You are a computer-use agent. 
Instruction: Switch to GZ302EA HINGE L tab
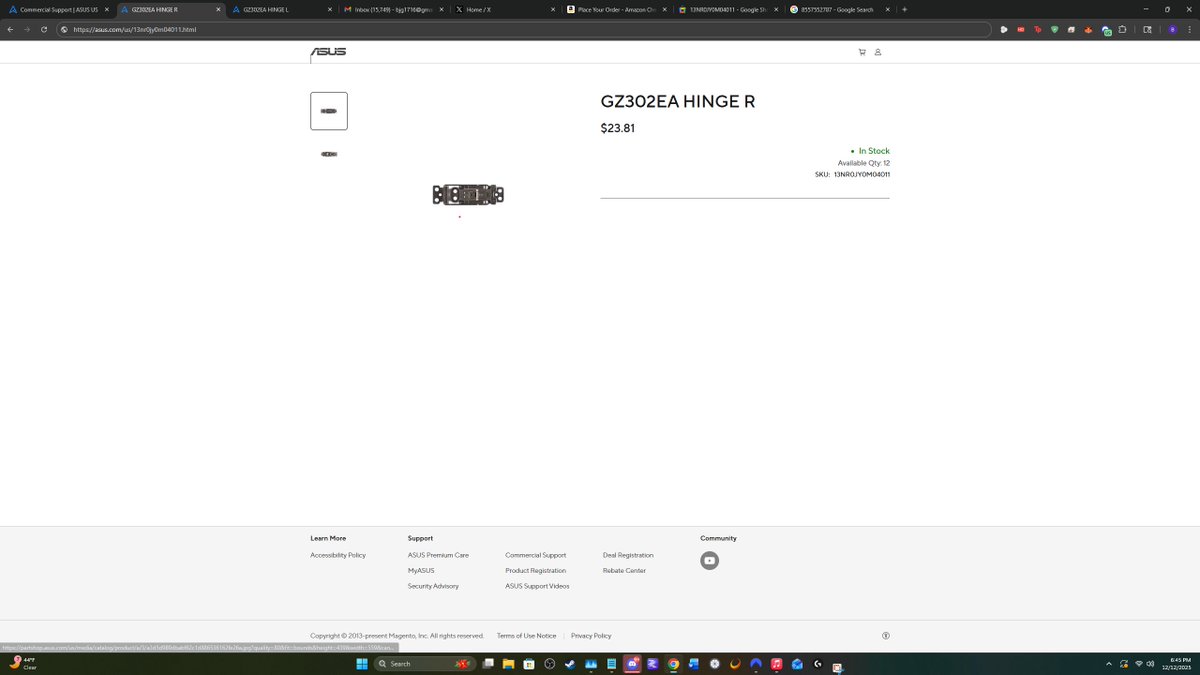click(x=280, y=9)
